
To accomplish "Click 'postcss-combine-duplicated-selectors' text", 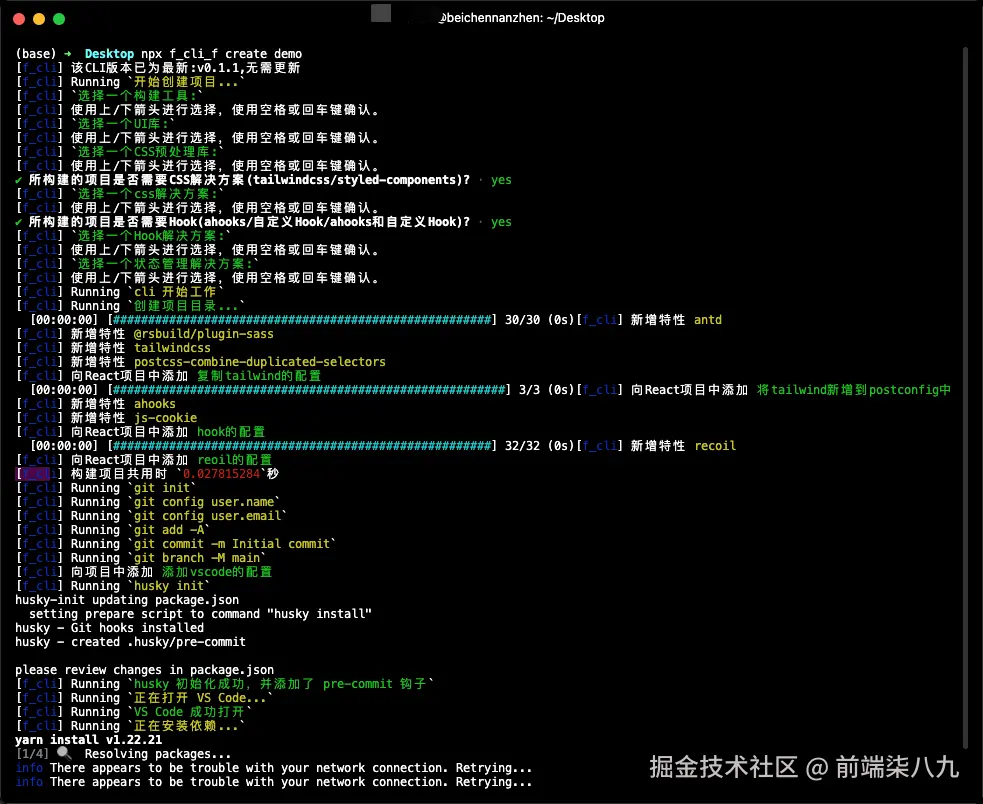I will click(260, 362).
